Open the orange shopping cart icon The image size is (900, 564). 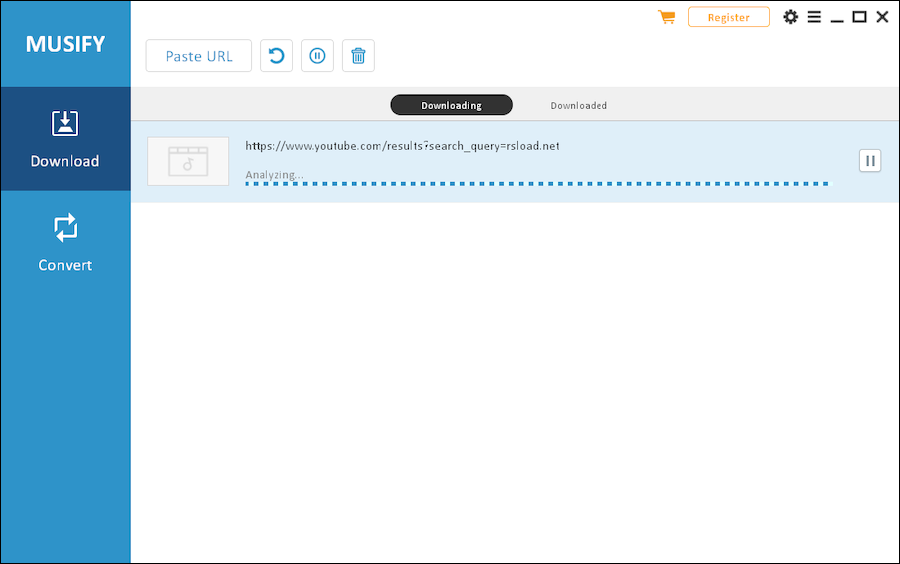pyautogui.click(x=667, y=17)
